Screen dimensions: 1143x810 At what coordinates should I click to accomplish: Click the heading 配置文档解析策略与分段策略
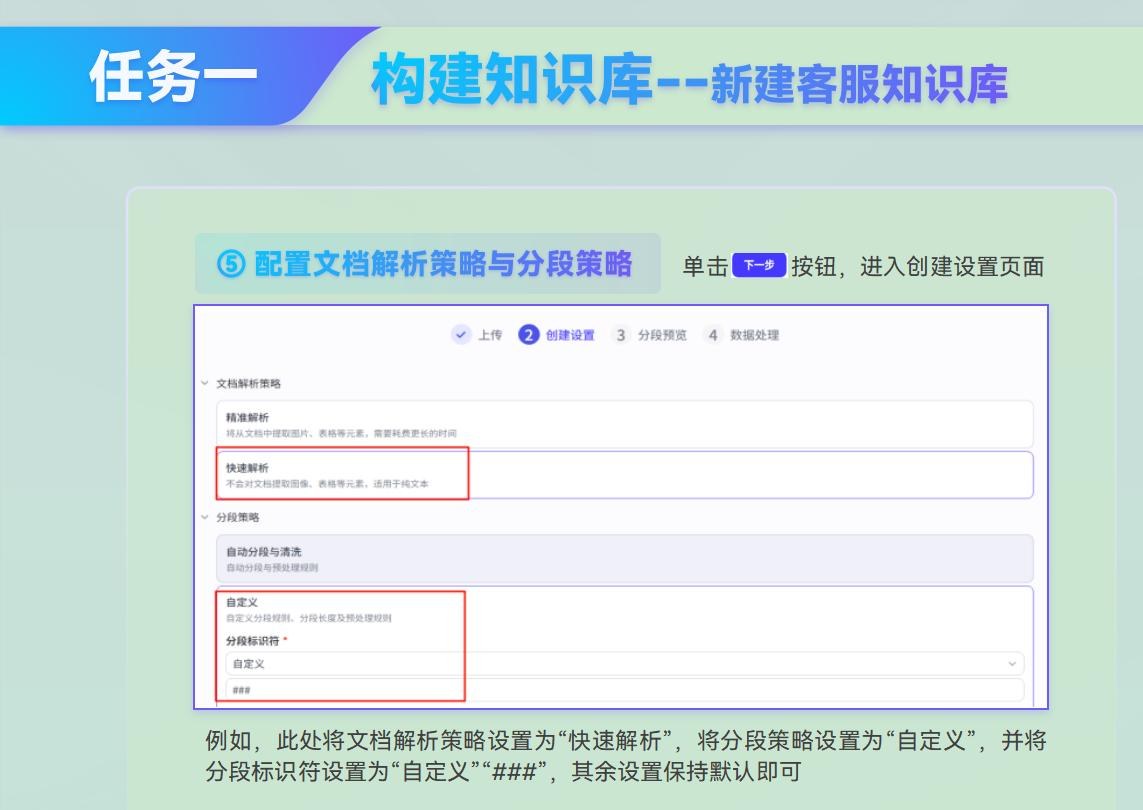pos(424,263)
